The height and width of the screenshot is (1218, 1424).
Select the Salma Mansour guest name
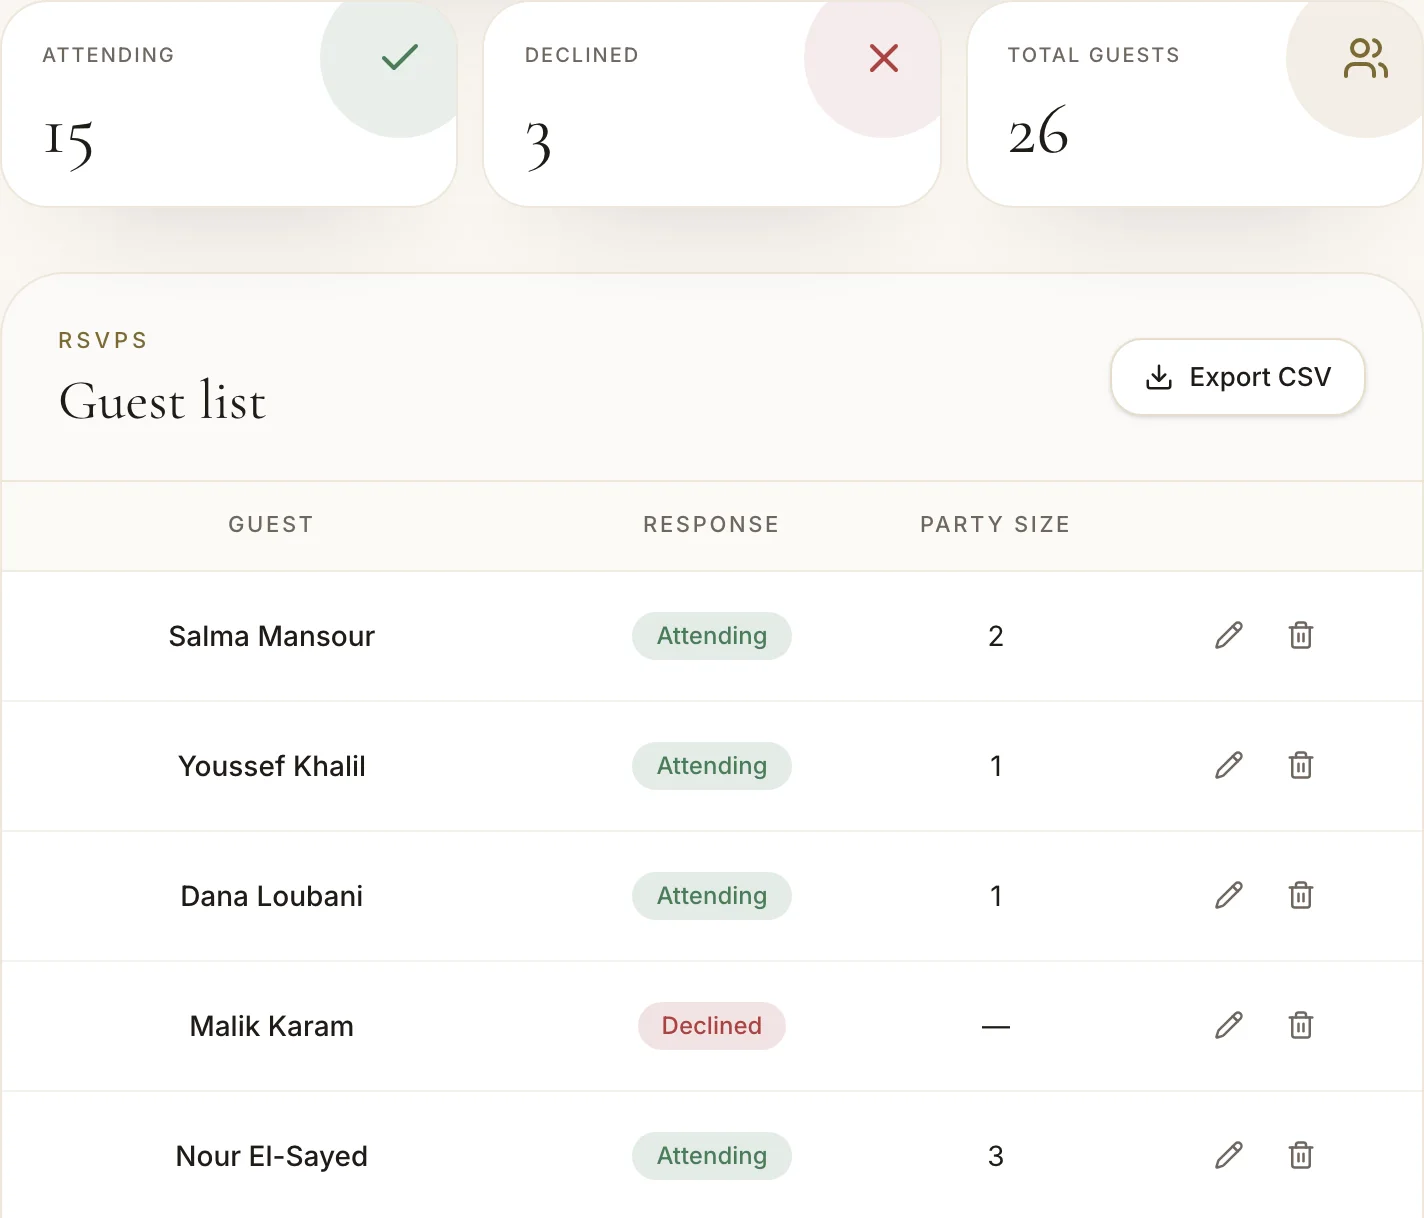point(272,636)
